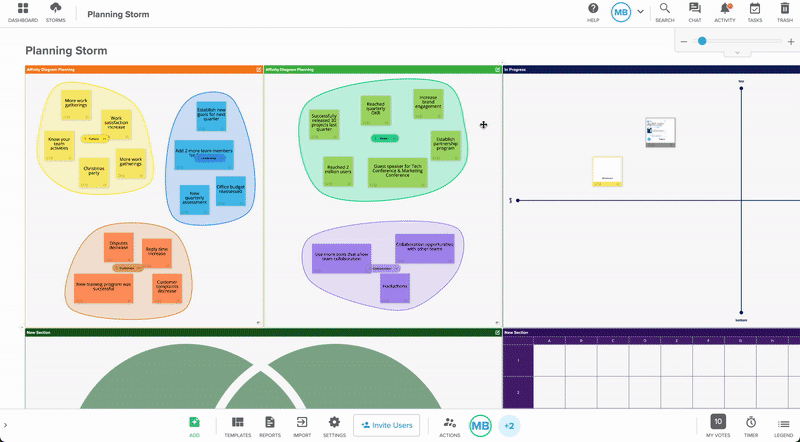Click the white sticky note in In Progress

click(x=607, y=171)
